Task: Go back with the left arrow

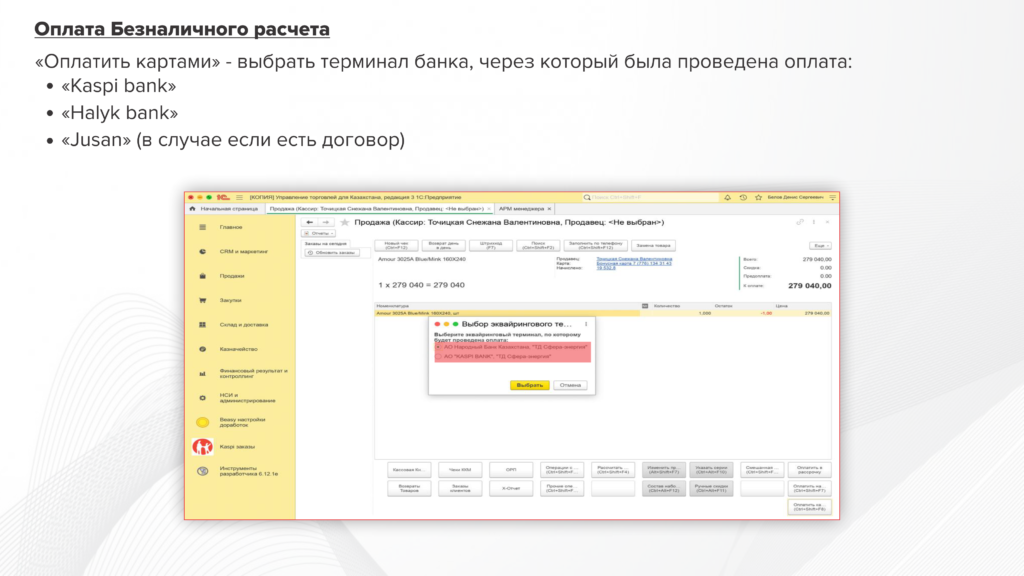Action: (310, 223)
